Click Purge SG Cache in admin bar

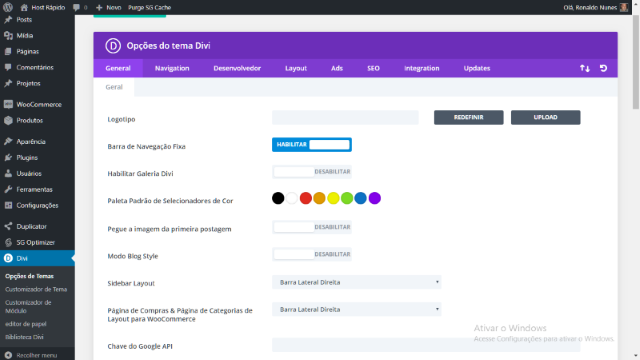click(149, 7)
